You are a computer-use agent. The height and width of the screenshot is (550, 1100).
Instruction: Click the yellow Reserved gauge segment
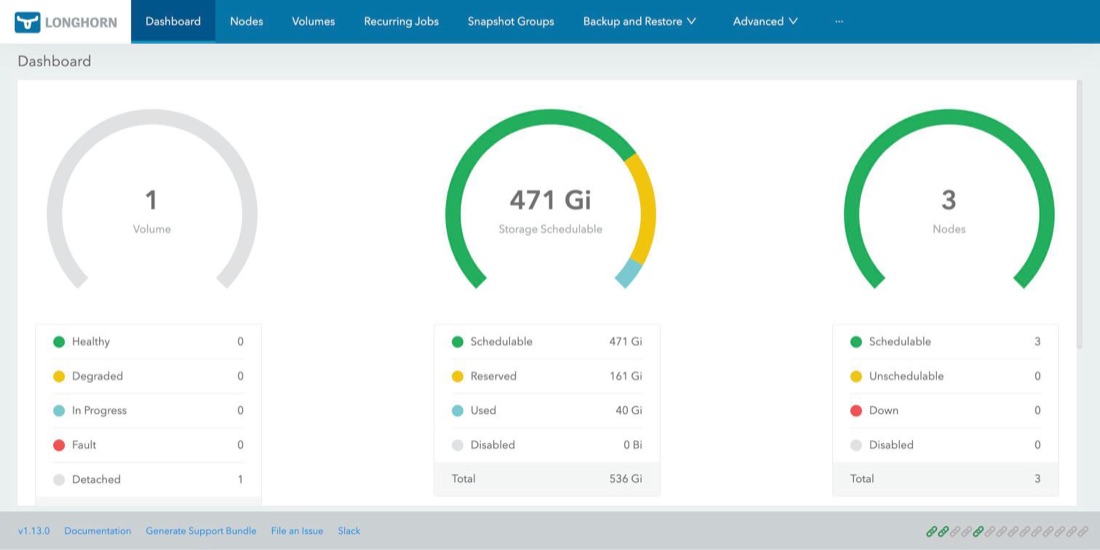[644, 207]
